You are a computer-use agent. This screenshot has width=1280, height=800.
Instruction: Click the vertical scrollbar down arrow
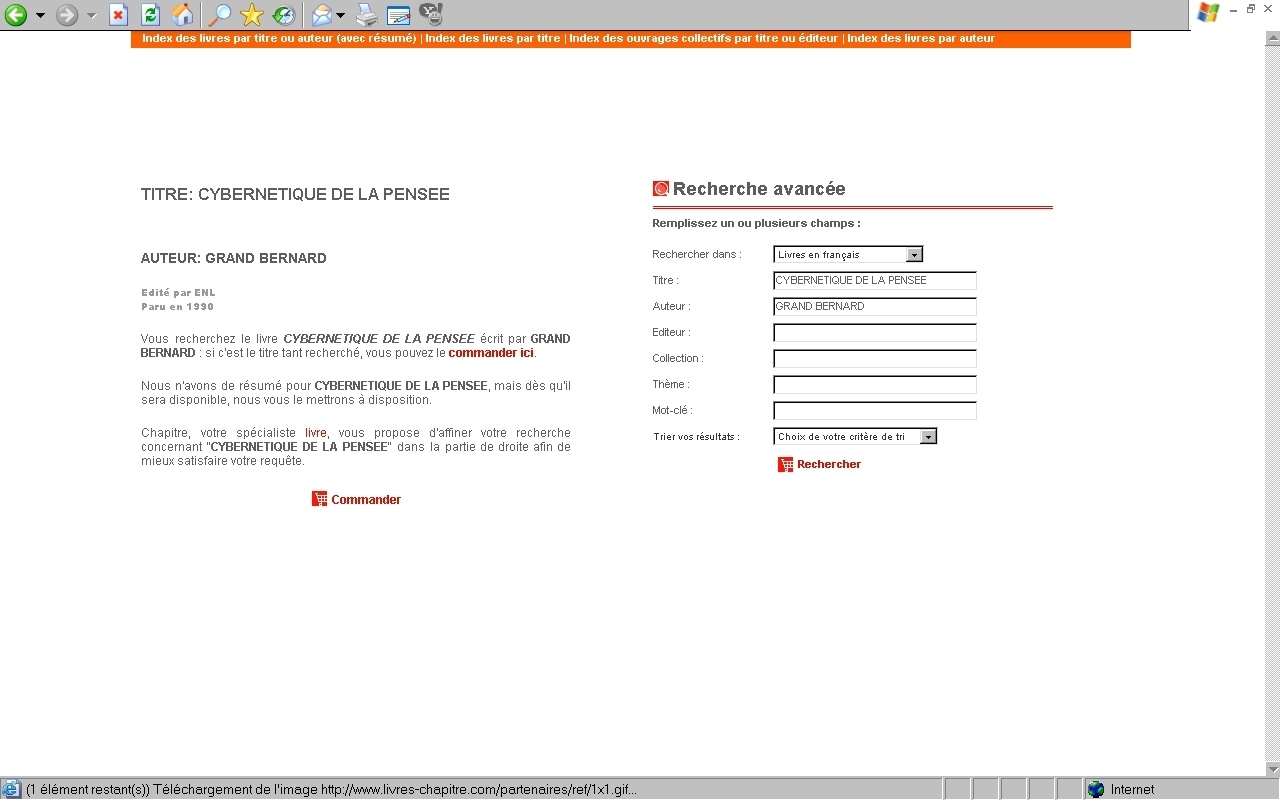(x=1272, y=769)
